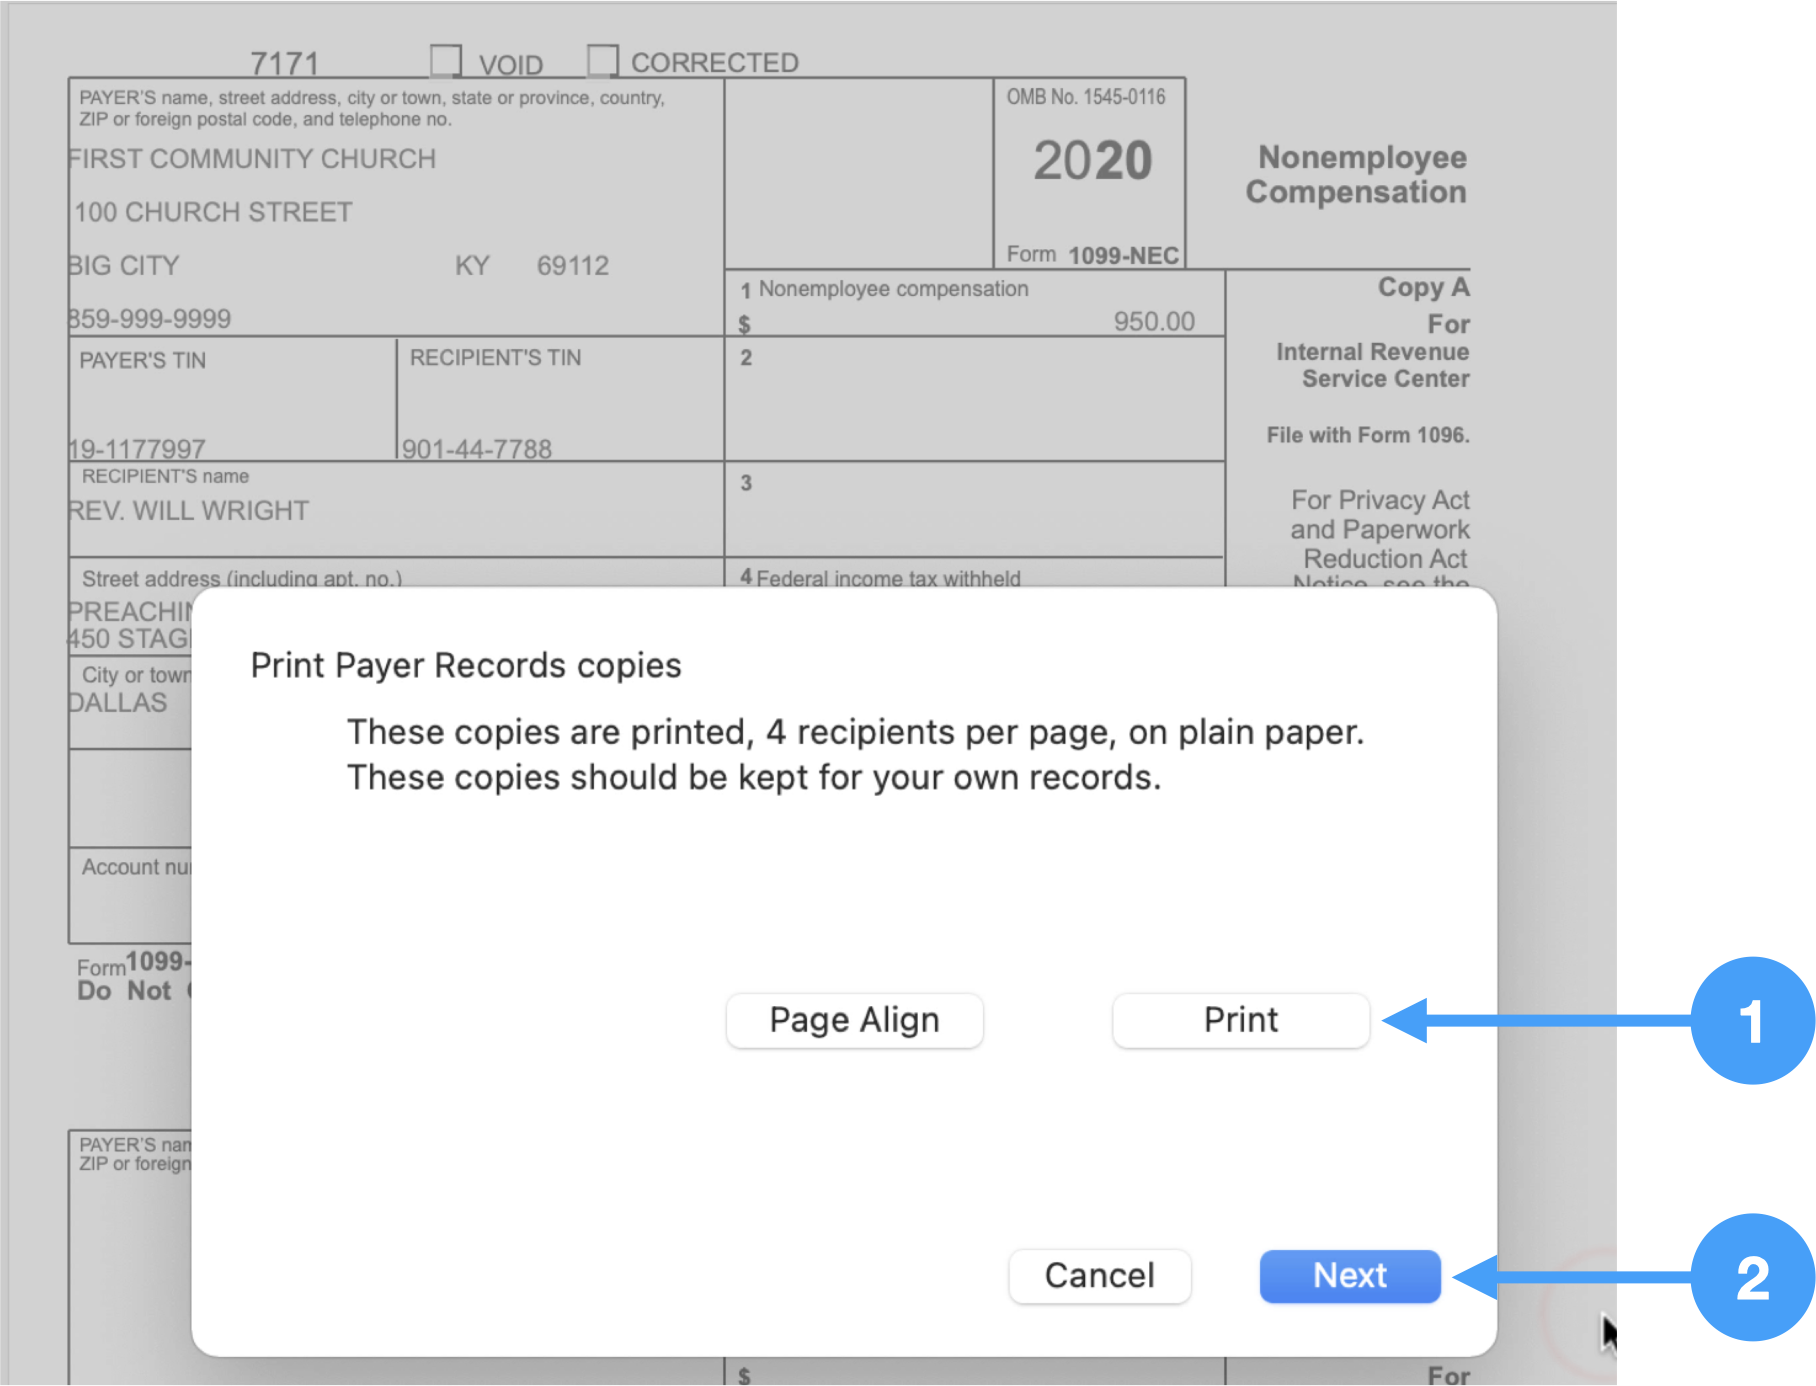Cancel the Print Payer Records dialog
Screen dimensions: 1816x1386
click(x=1099, y=1276)
